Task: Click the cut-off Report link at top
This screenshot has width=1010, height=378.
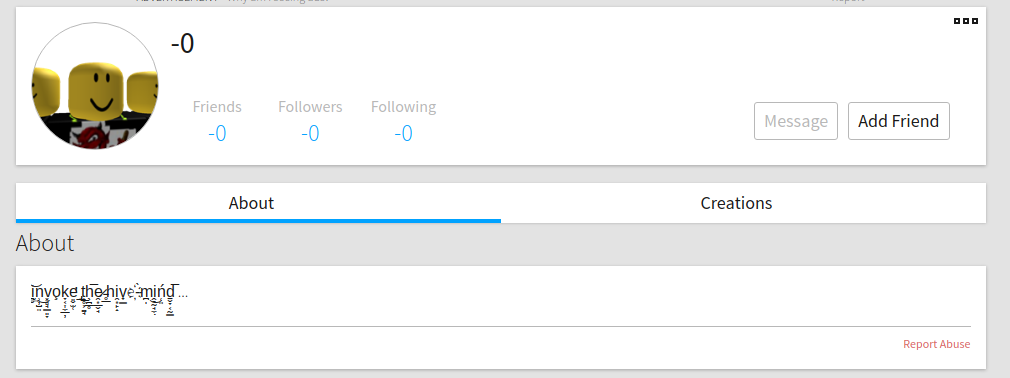Action: point(848,1)
